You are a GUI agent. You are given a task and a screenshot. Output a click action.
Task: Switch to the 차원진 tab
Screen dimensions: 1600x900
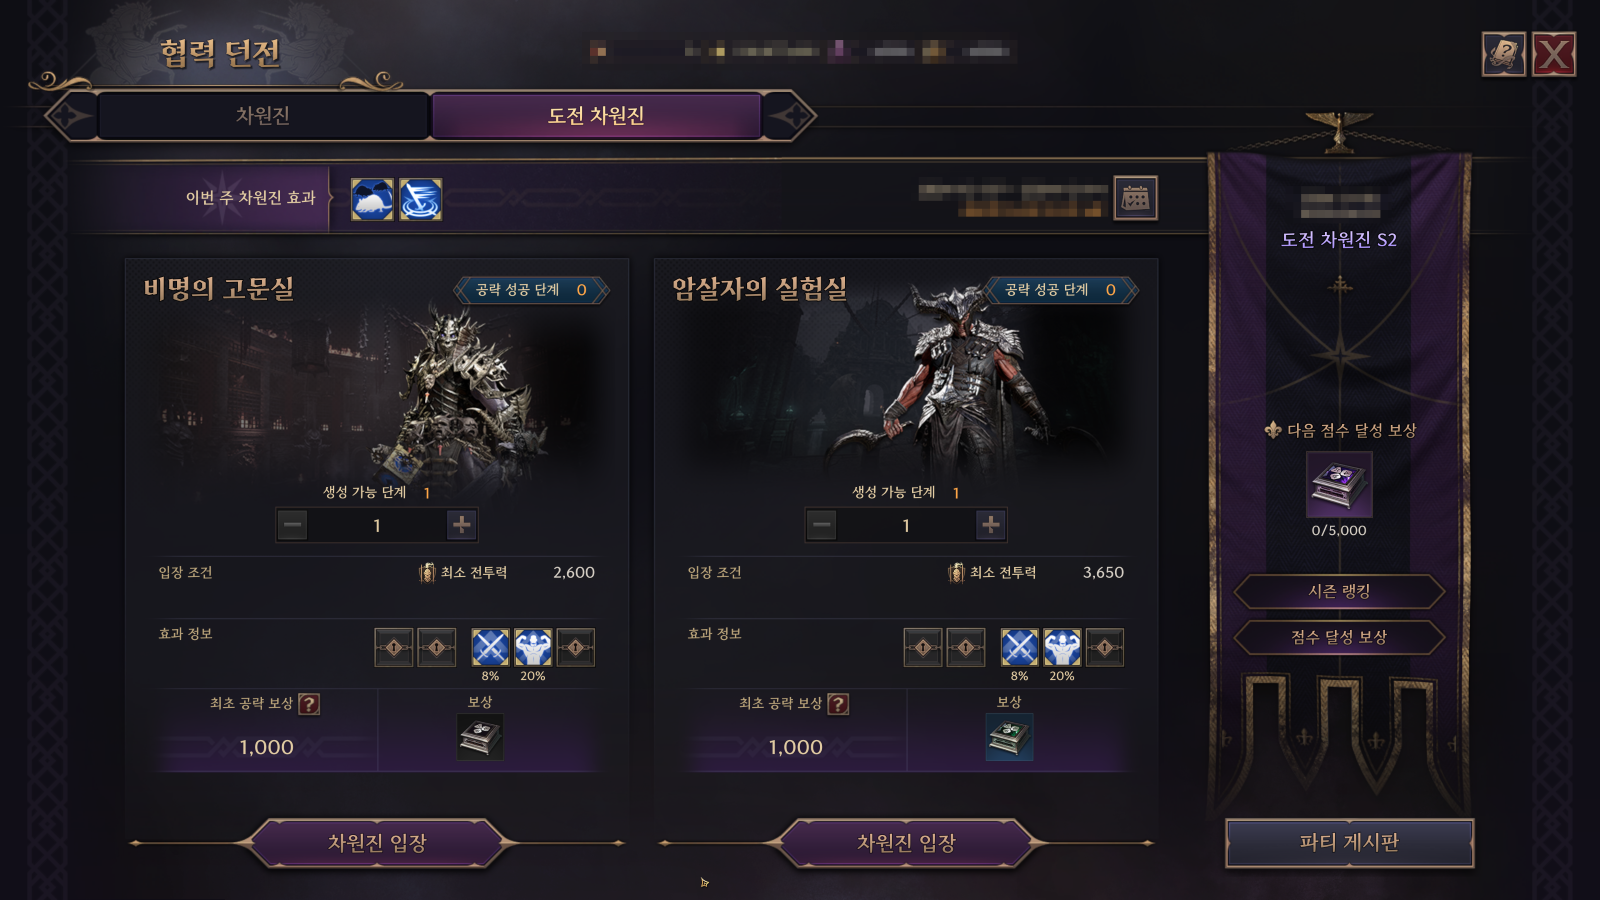pyautogui.click(x=263, y=116)
